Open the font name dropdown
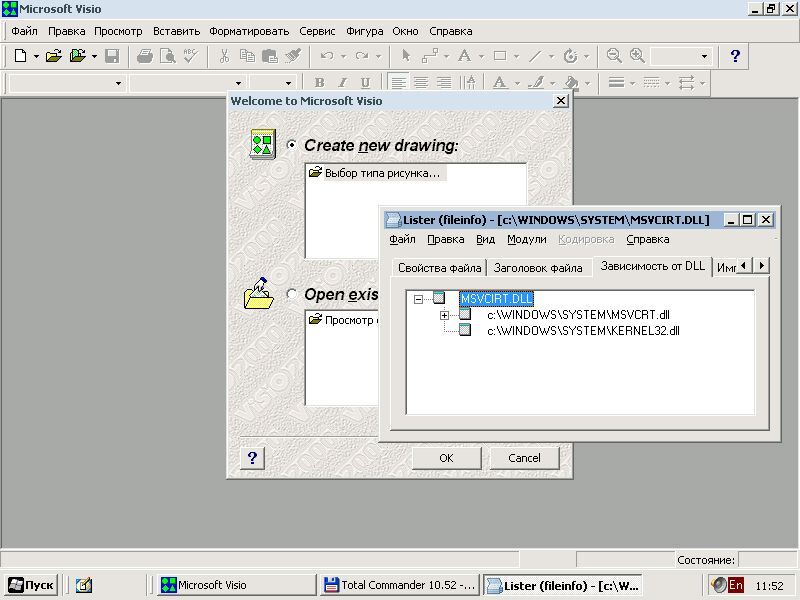This screenshot has width=800, height=600. 238,83
